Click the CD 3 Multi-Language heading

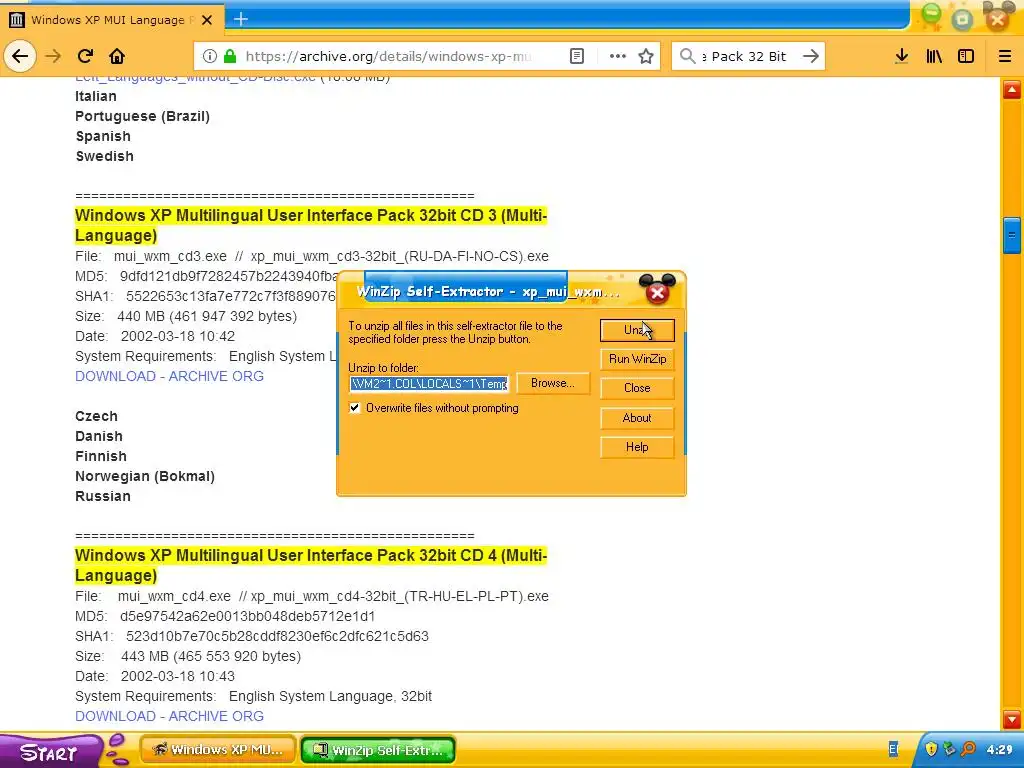[x=311, y=225]
